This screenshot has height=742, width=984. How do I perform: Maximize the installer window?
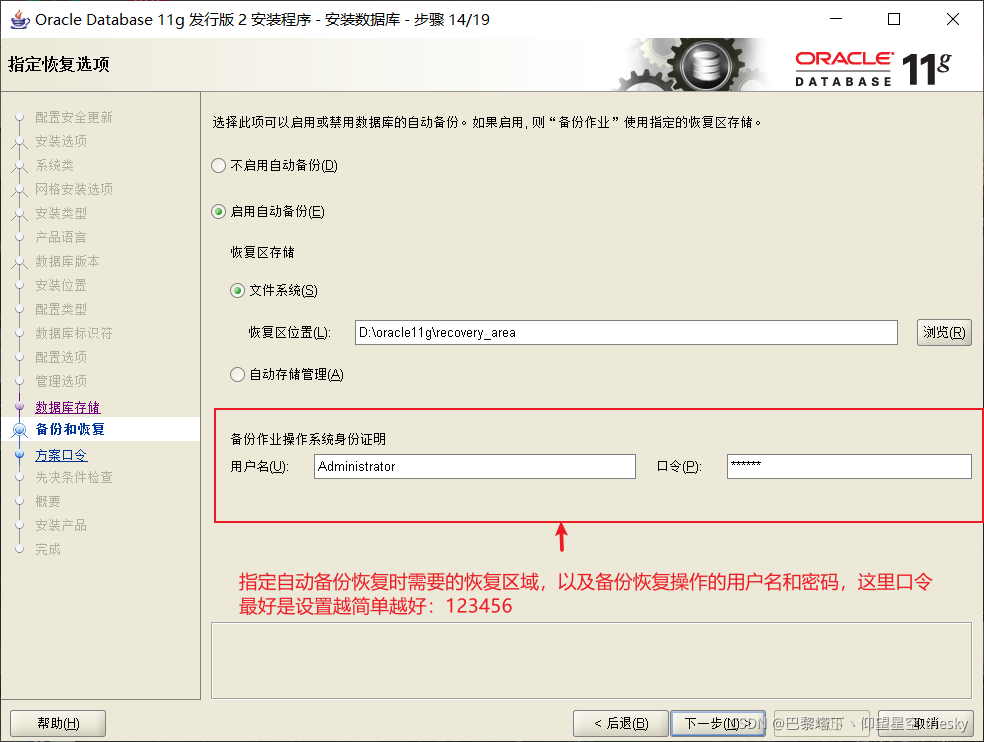point(894,19)
